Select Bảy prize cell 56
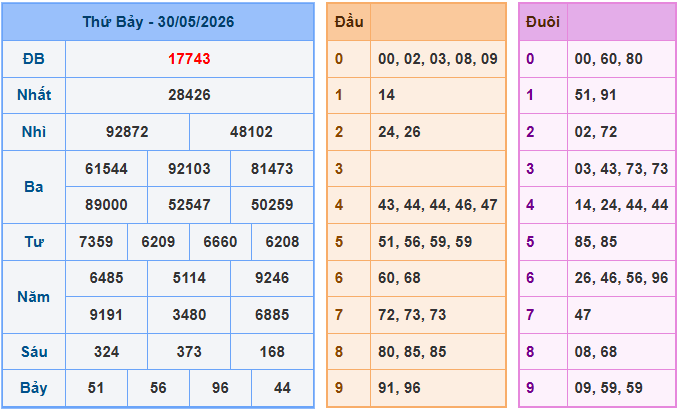Viewport: 678px width, 411px height. (x=158, y=388)
